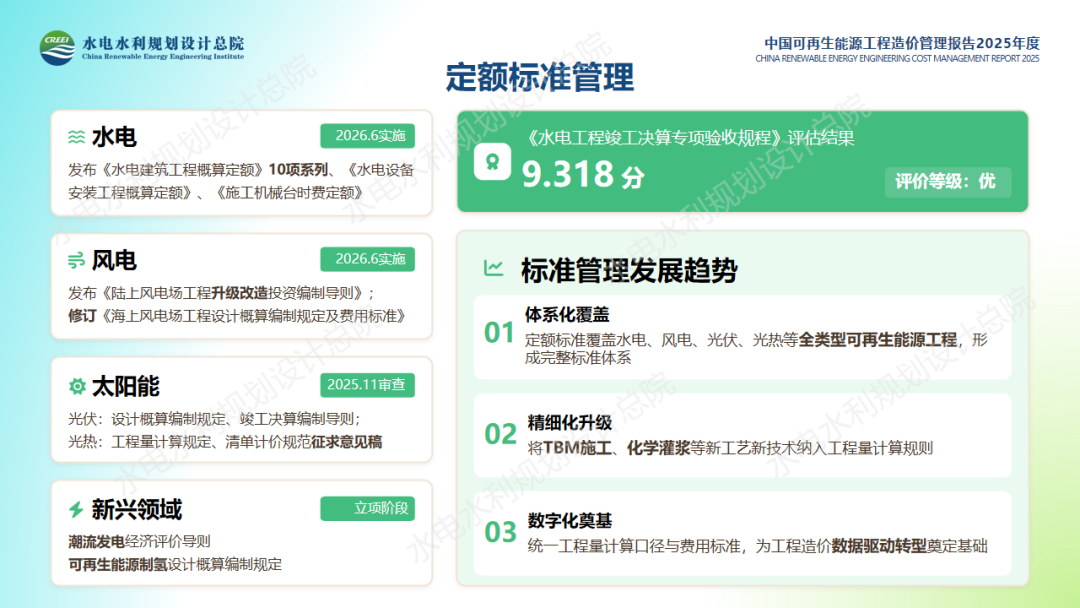
Task: Click the 风电 card heading
Action: [114, 260]
